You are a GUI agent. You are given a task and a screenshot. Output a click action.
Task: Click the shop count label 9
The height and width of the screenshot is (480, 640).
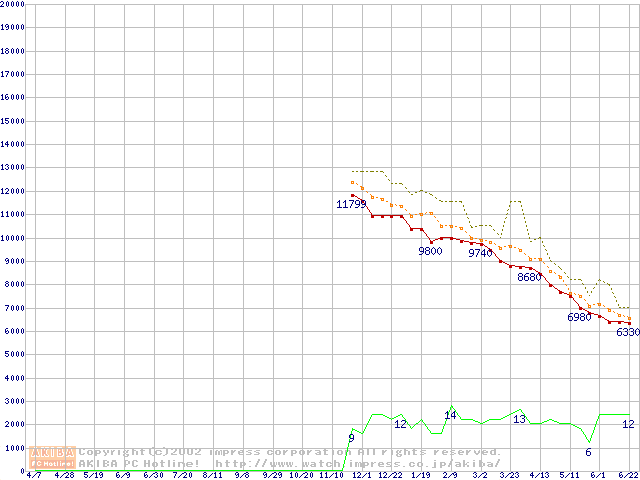(351, 438)
